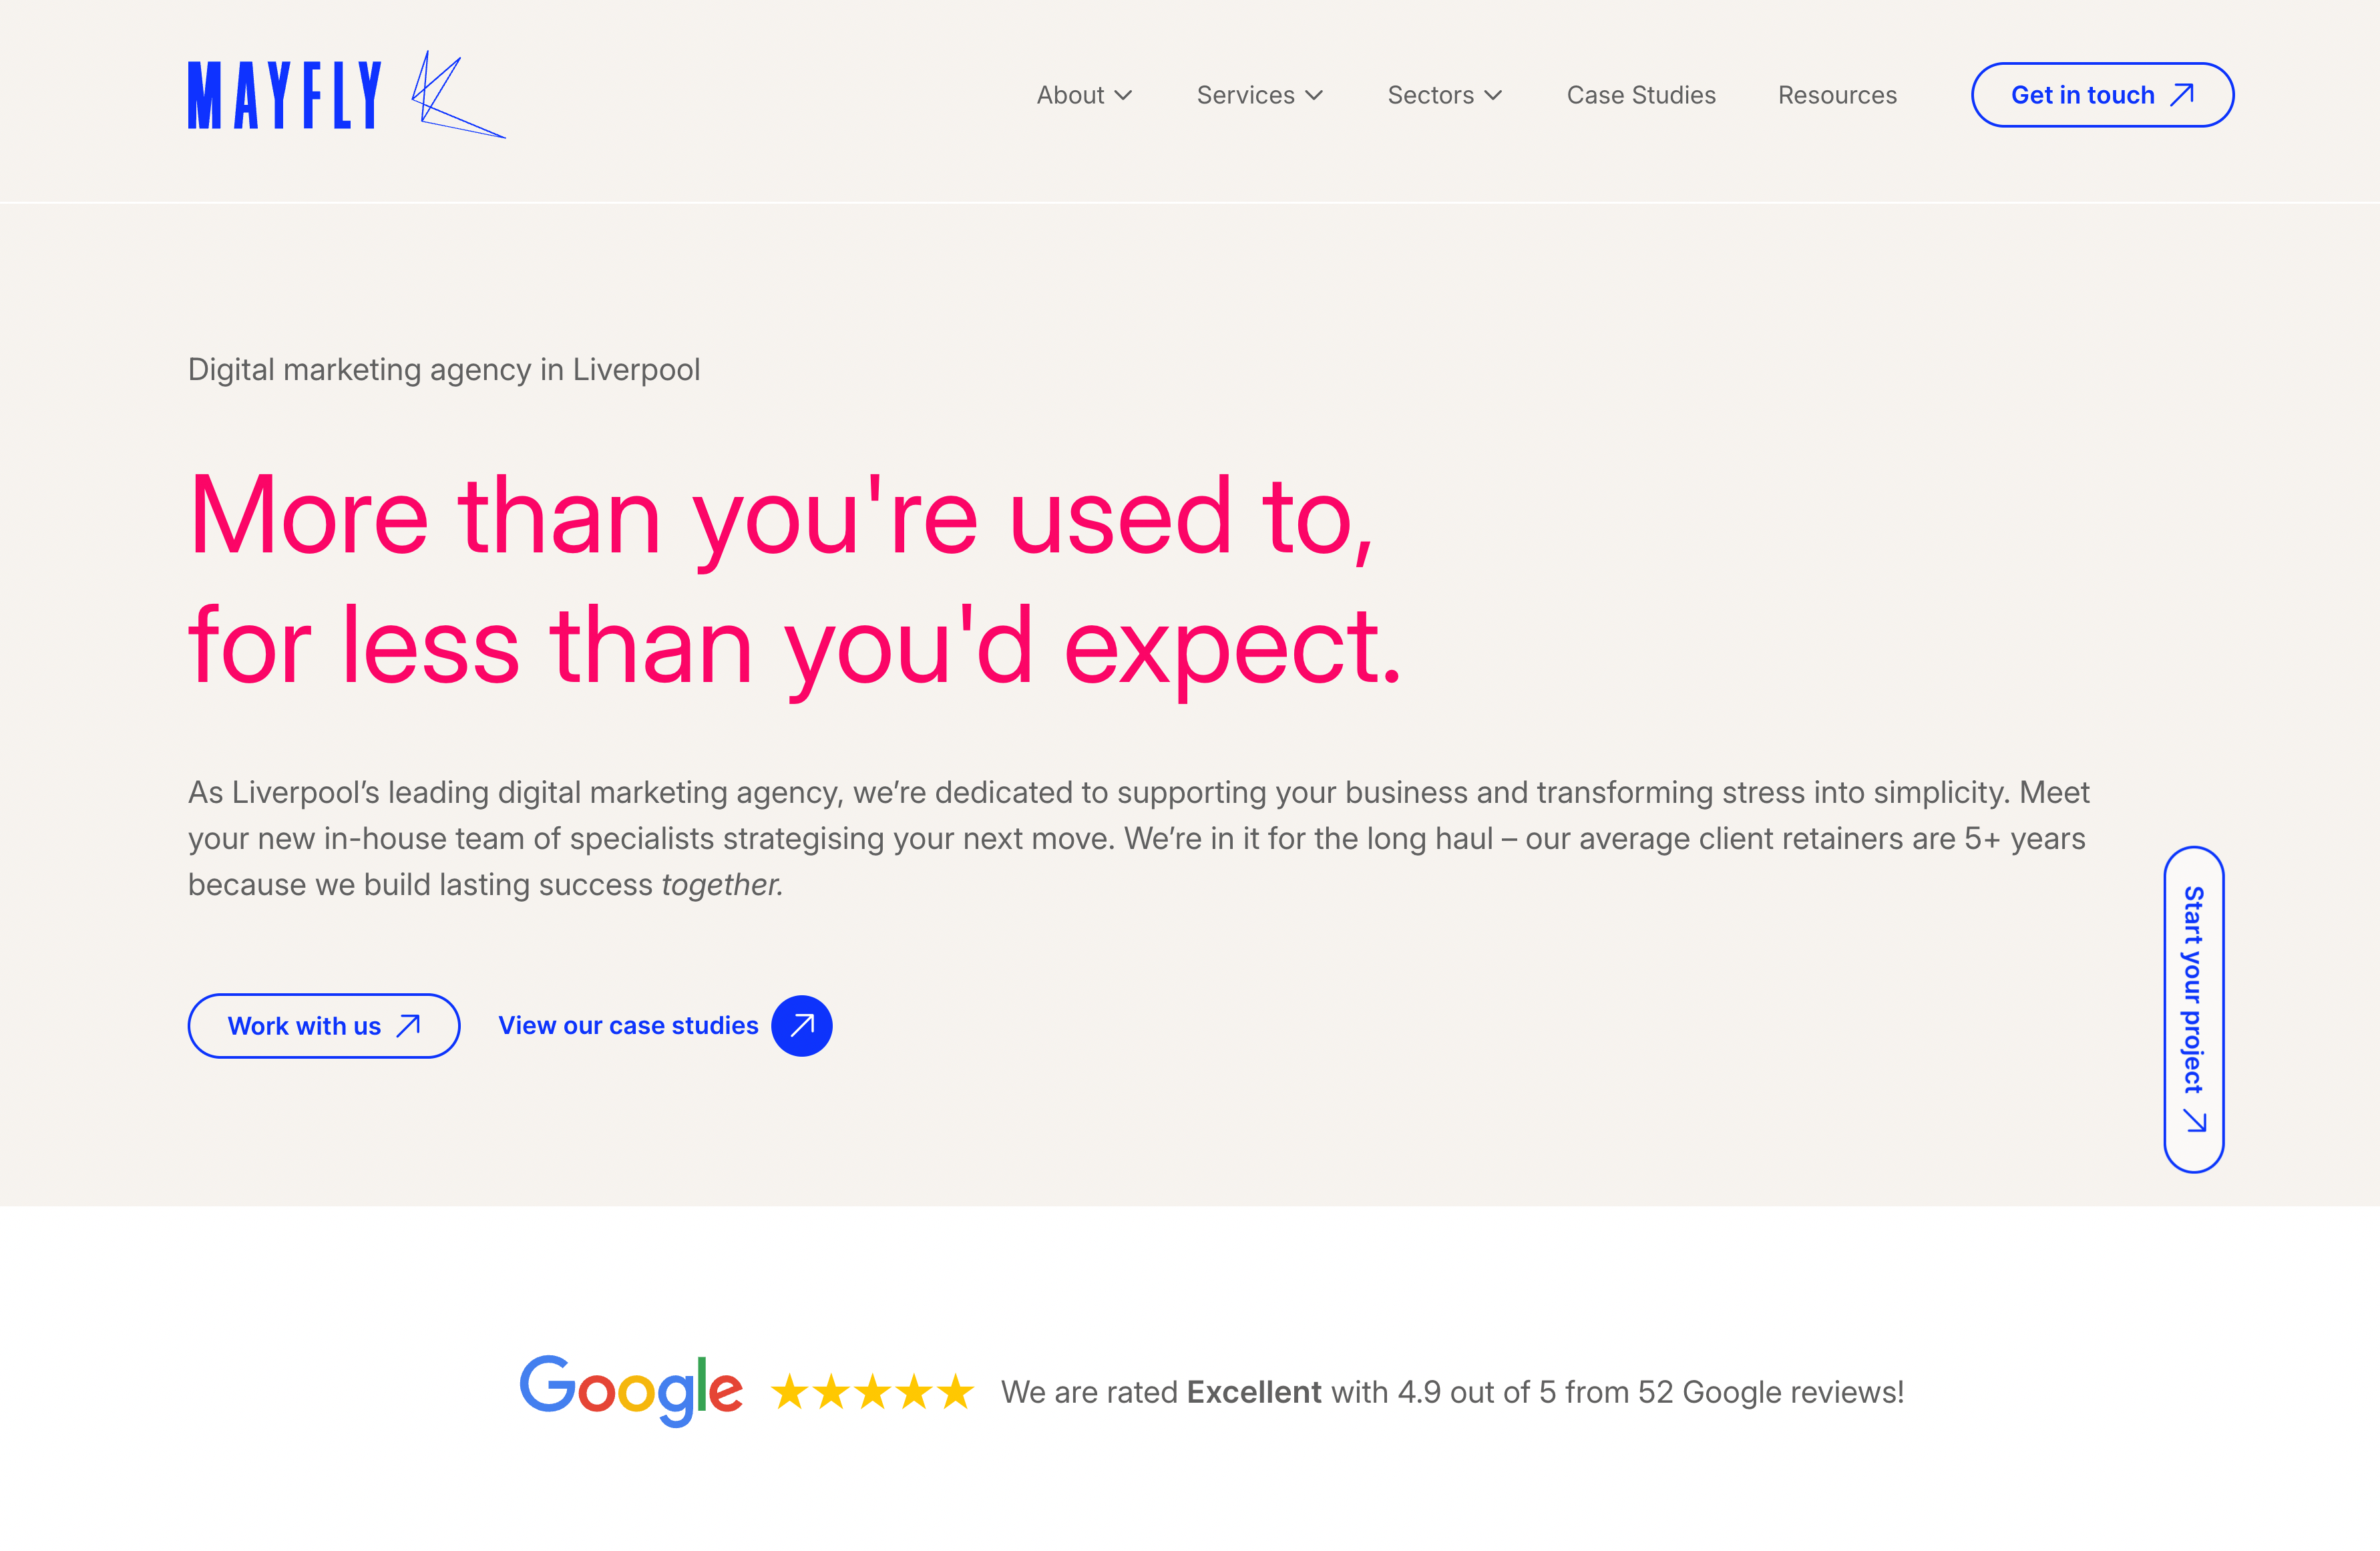Click the Work with us button label
Viewport: 2380px width, 1551px height.
click(x=304, y=1026)
